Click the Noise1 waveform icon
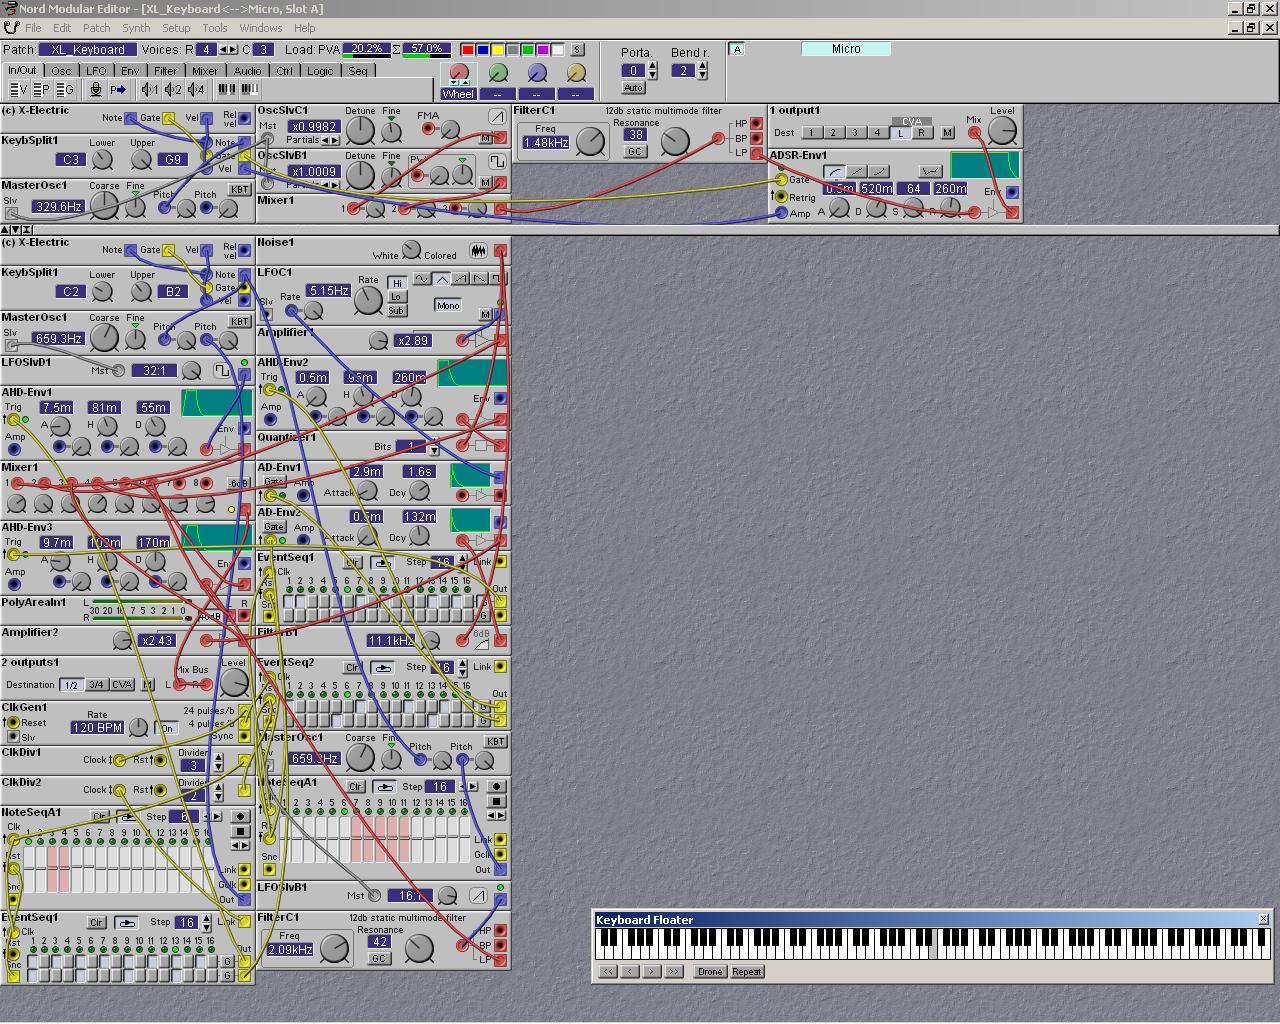 pyautogui.click(x=479, y=251)
